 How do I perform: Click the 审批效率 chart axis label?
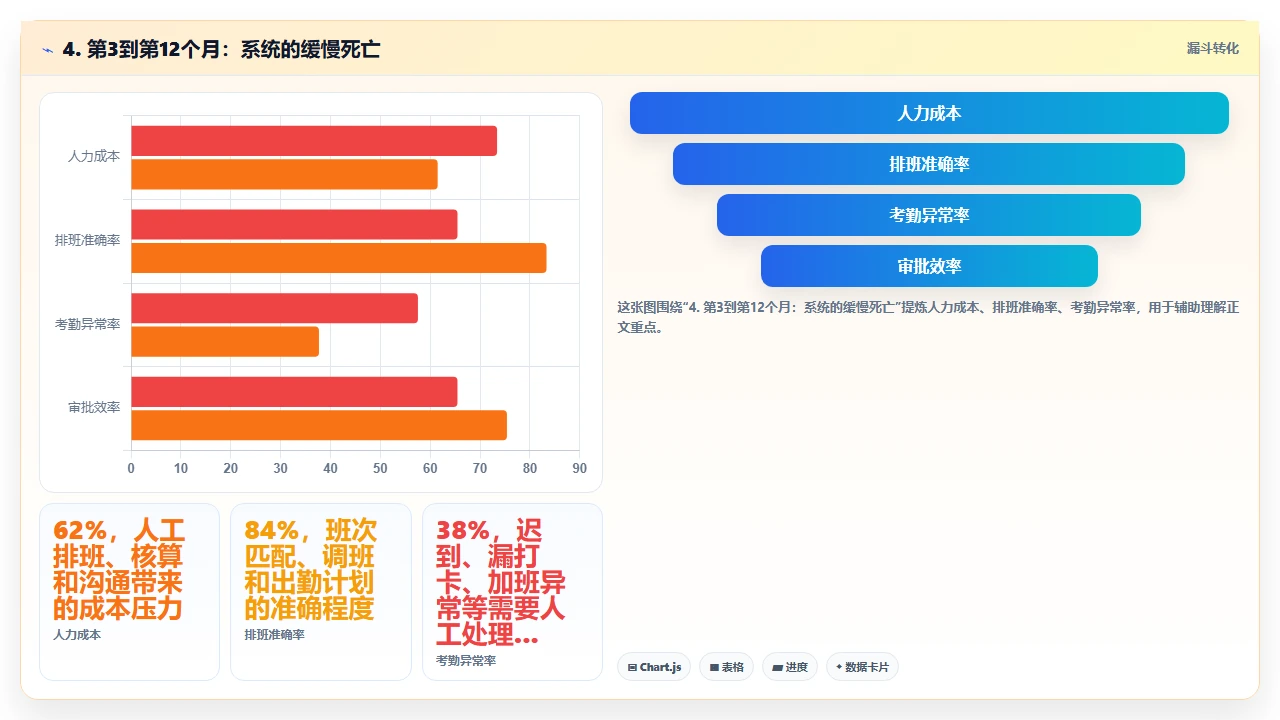coord(94,408)
